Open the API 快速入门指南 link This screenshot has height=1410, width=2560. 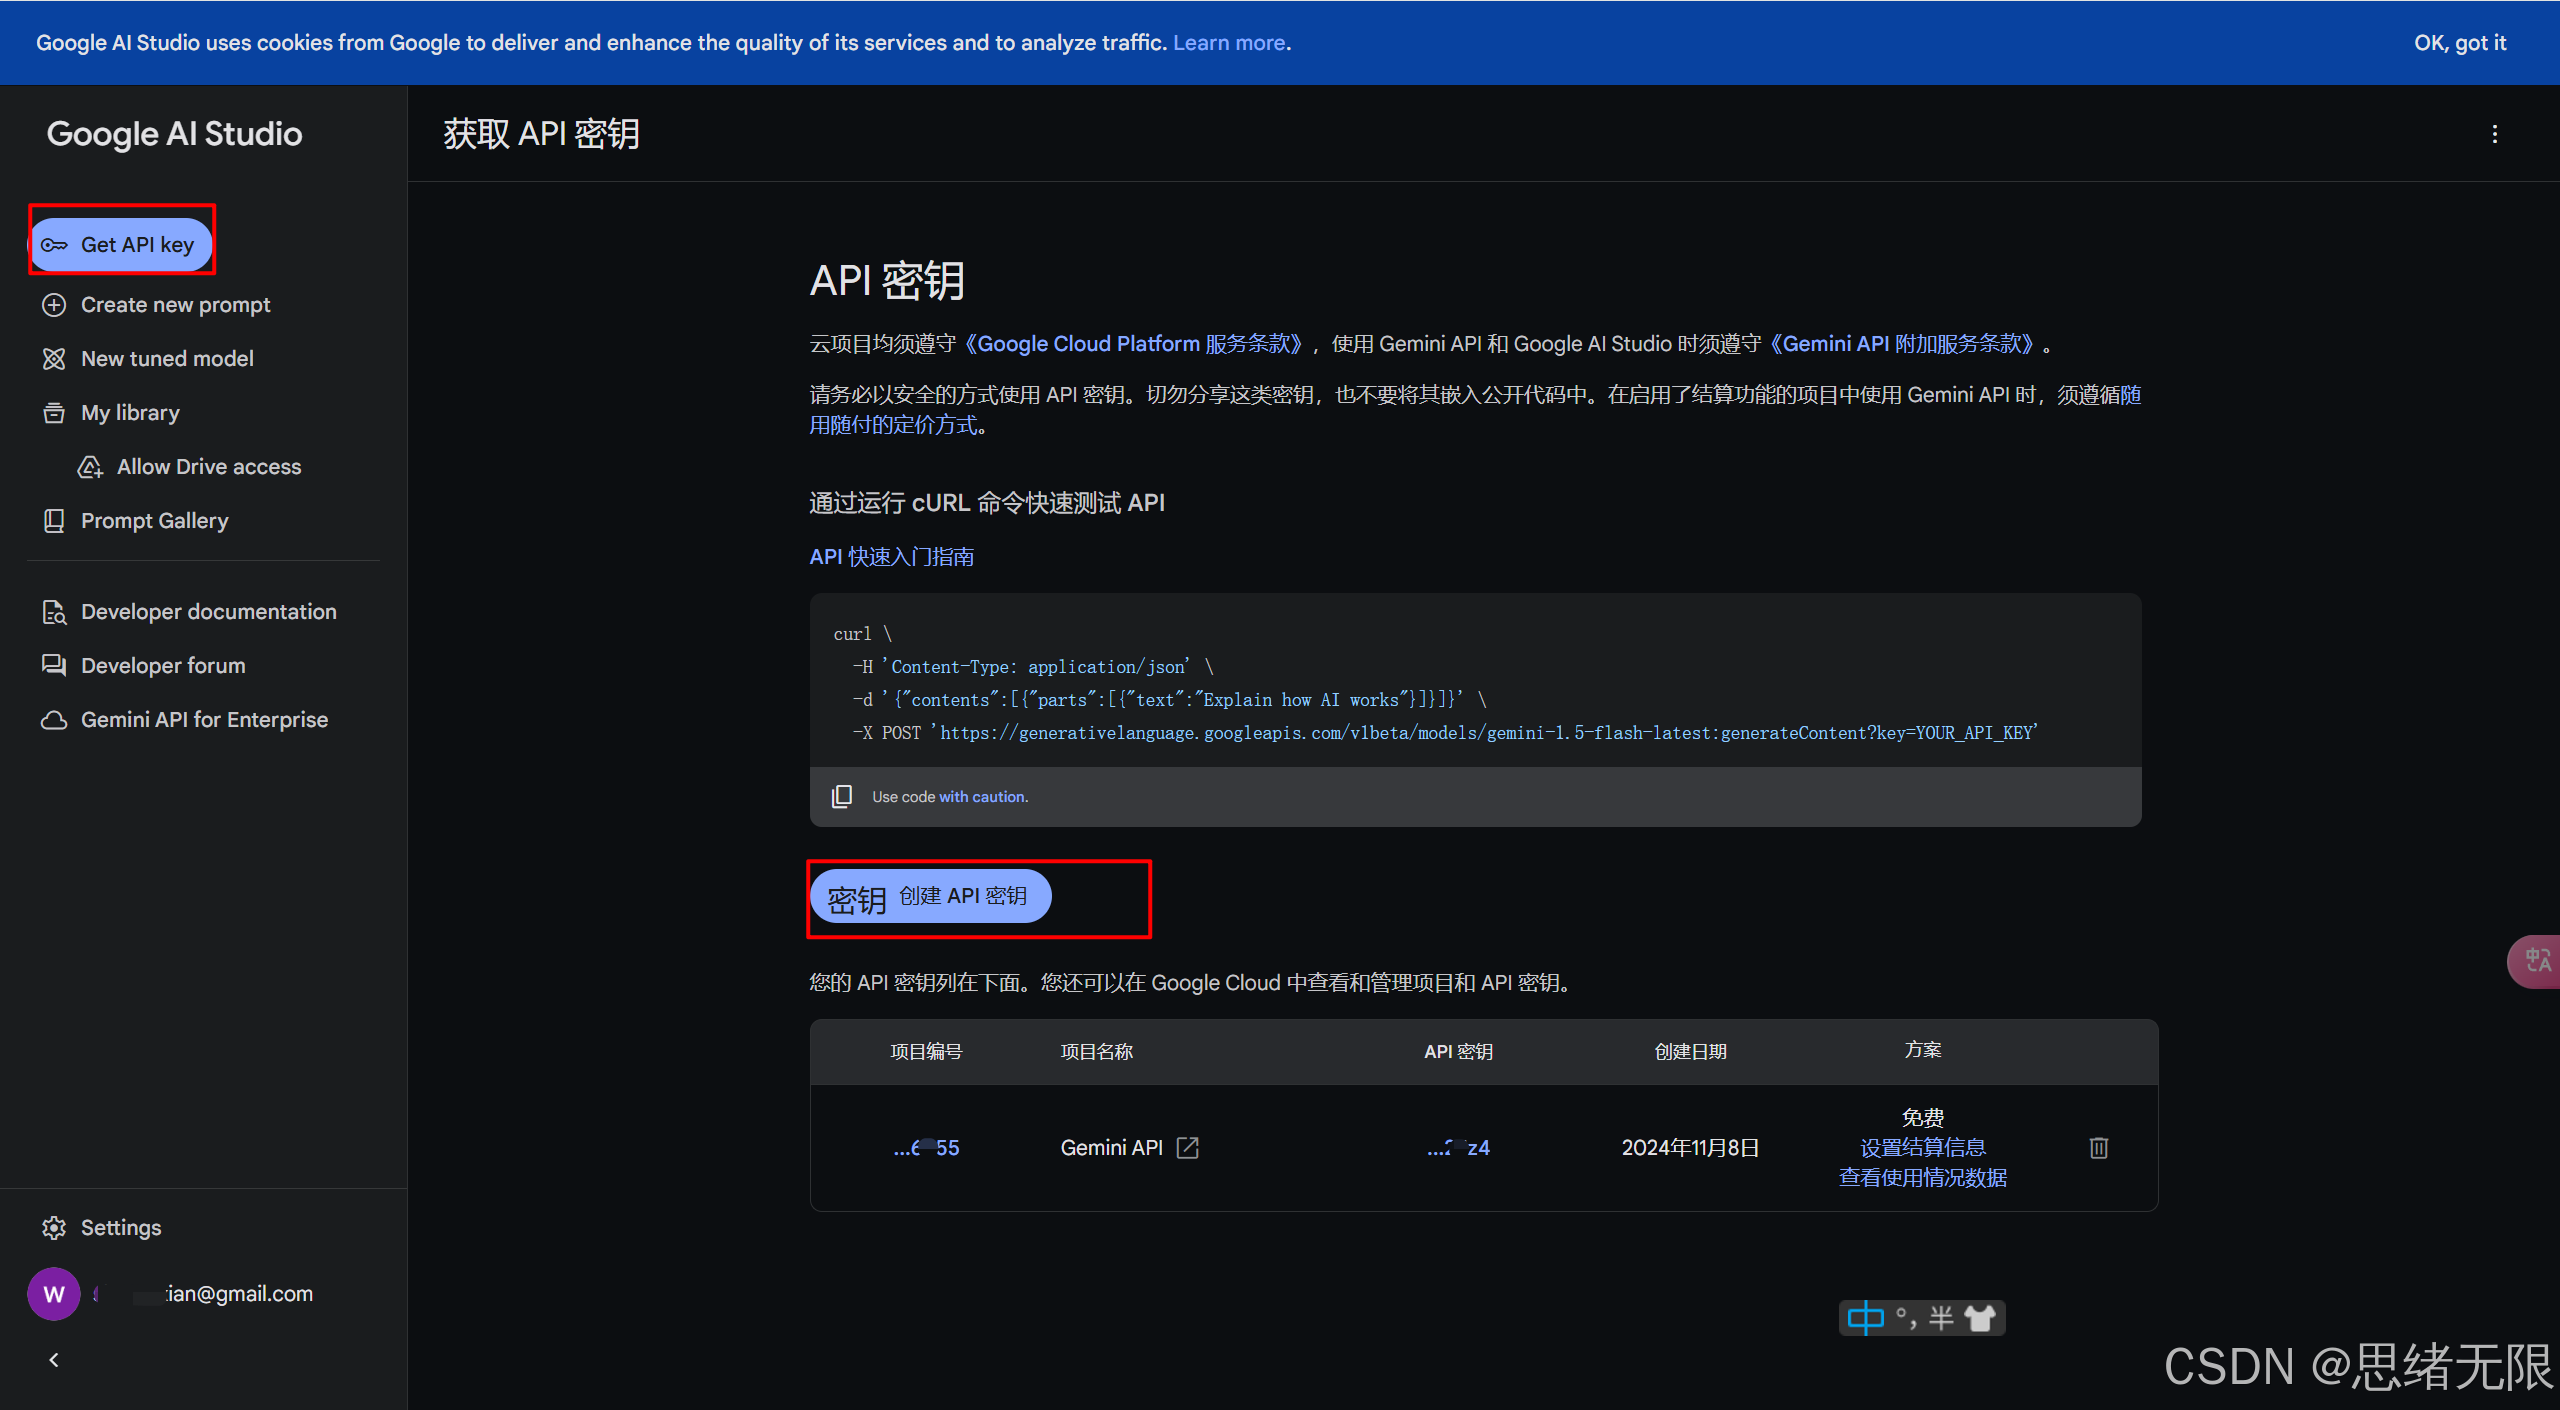click(x=891, y=556)
